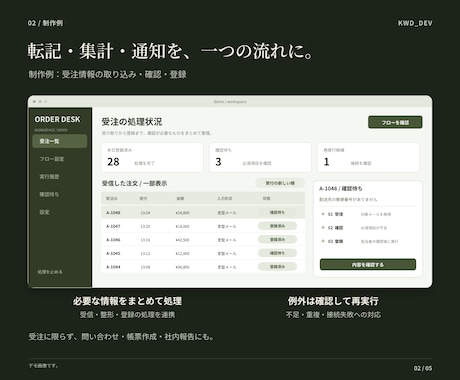Click step 03 登録 in detail panel
Screen dimensions: 460x380
coord(335,241)
